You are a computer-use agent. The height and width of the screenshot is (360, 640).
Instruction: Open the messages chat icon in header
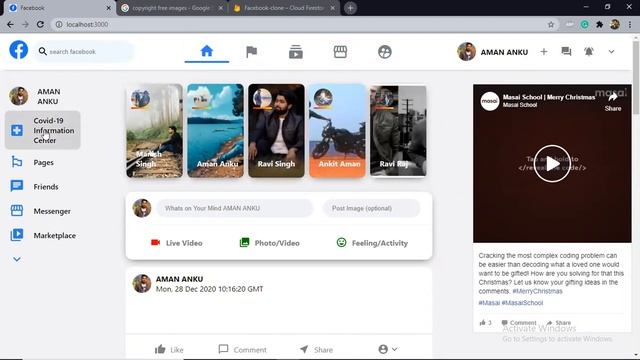pos(566,51)
